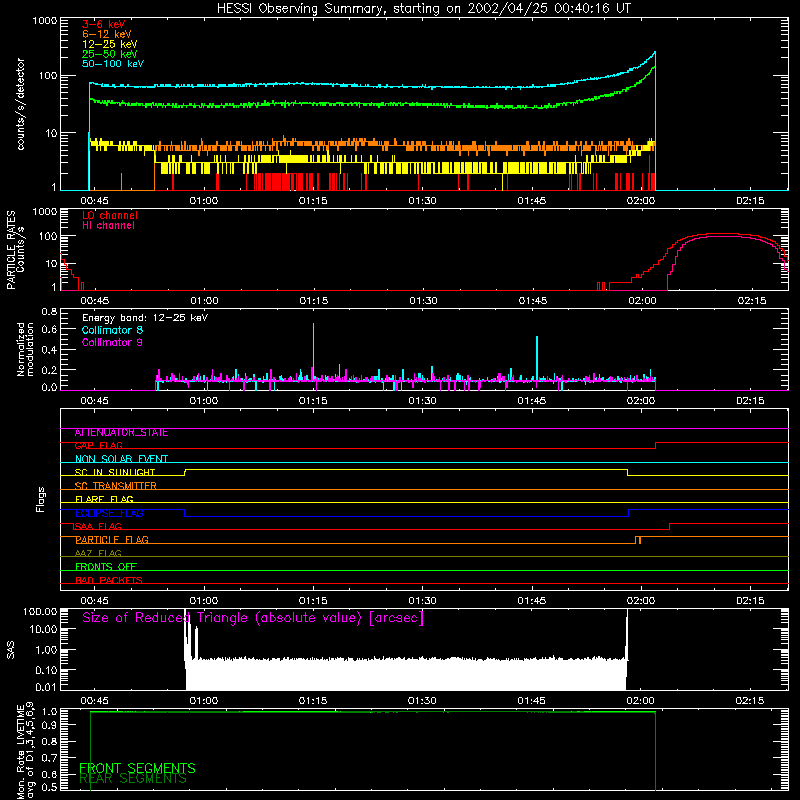
Task: Click 01:00 tick under the Flags panel
Action: click(x=204, y=601)
